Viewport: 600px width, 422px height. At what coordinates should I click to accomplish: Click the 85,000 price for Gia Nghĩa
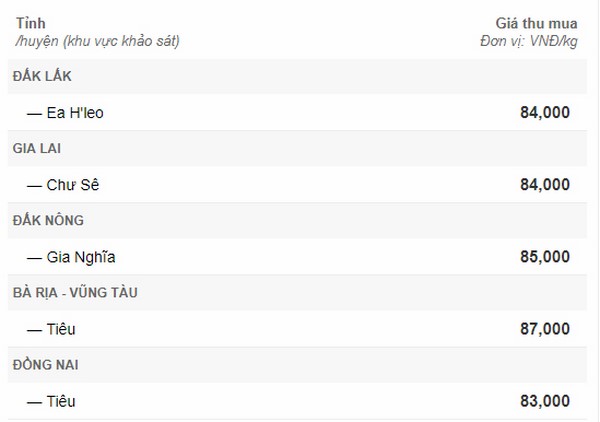pyautogui.click(x=545, y=257)
